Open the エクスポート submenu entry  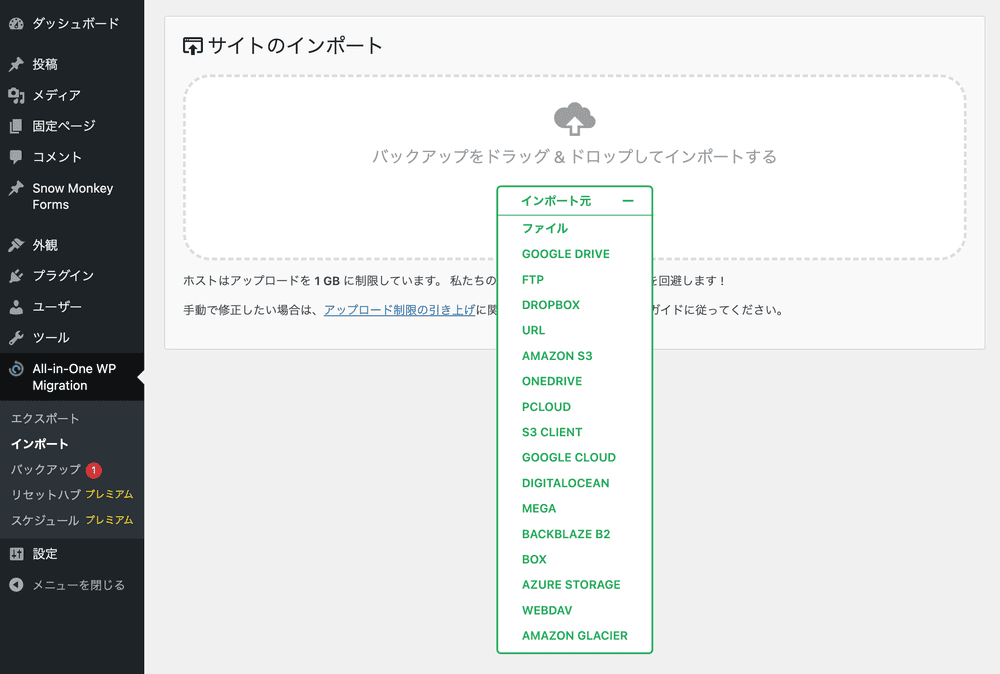point(45,419)
